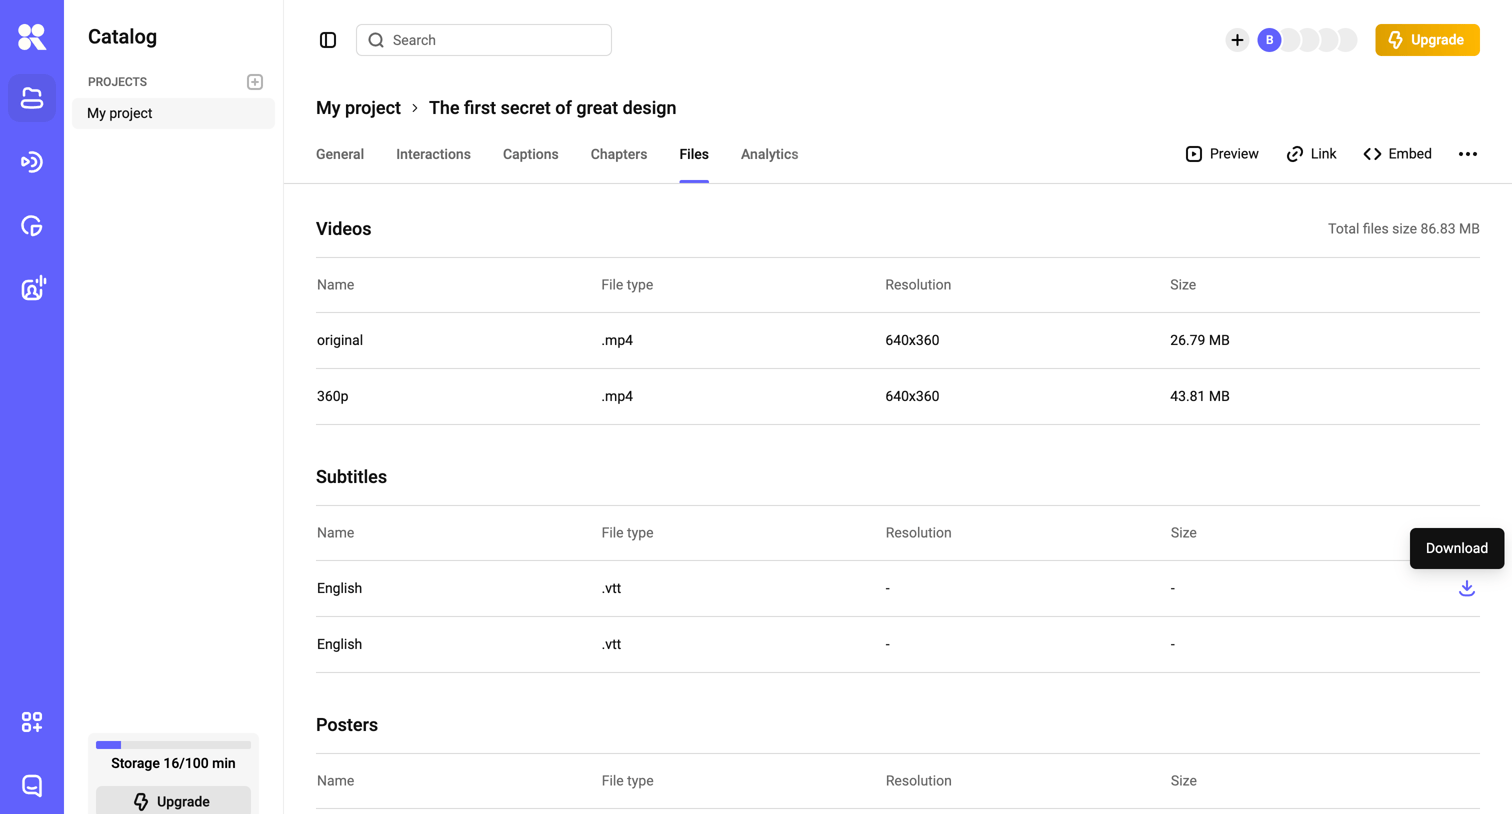
Task: Download the English subtitle file
Action: 1466,588
